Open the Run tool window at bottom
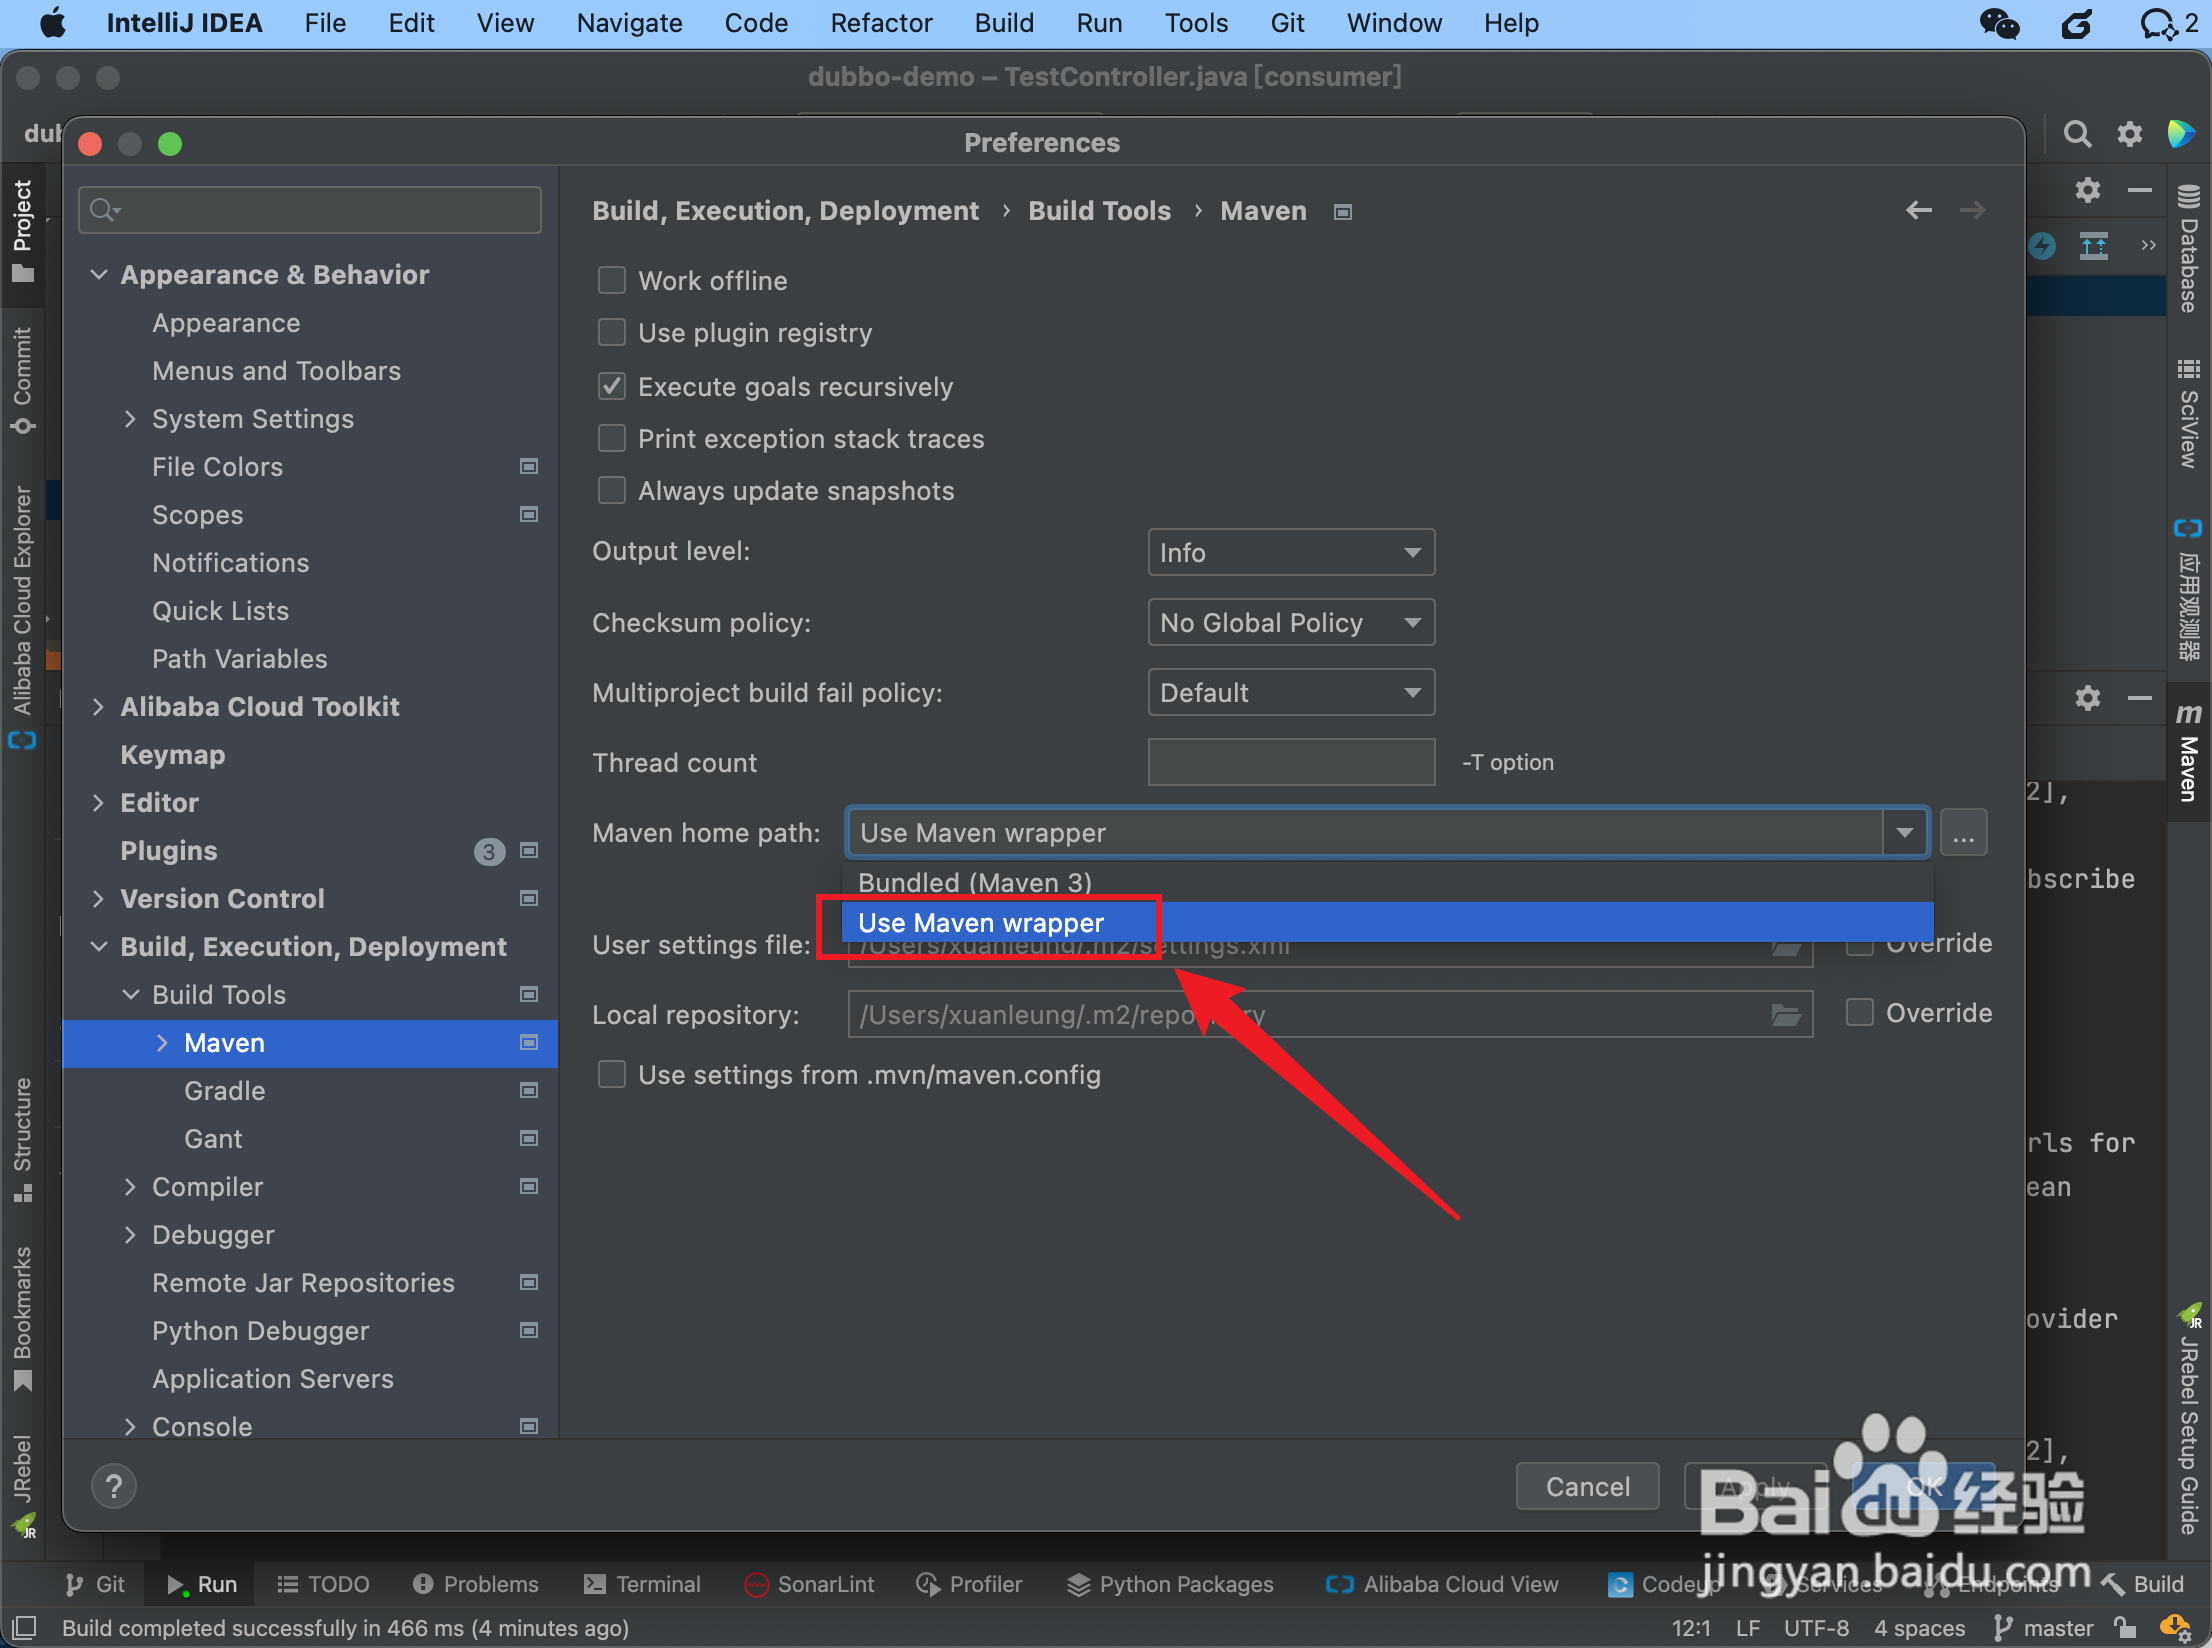This screenshot has width=2212, height=1648. [x=201, y=1584]
